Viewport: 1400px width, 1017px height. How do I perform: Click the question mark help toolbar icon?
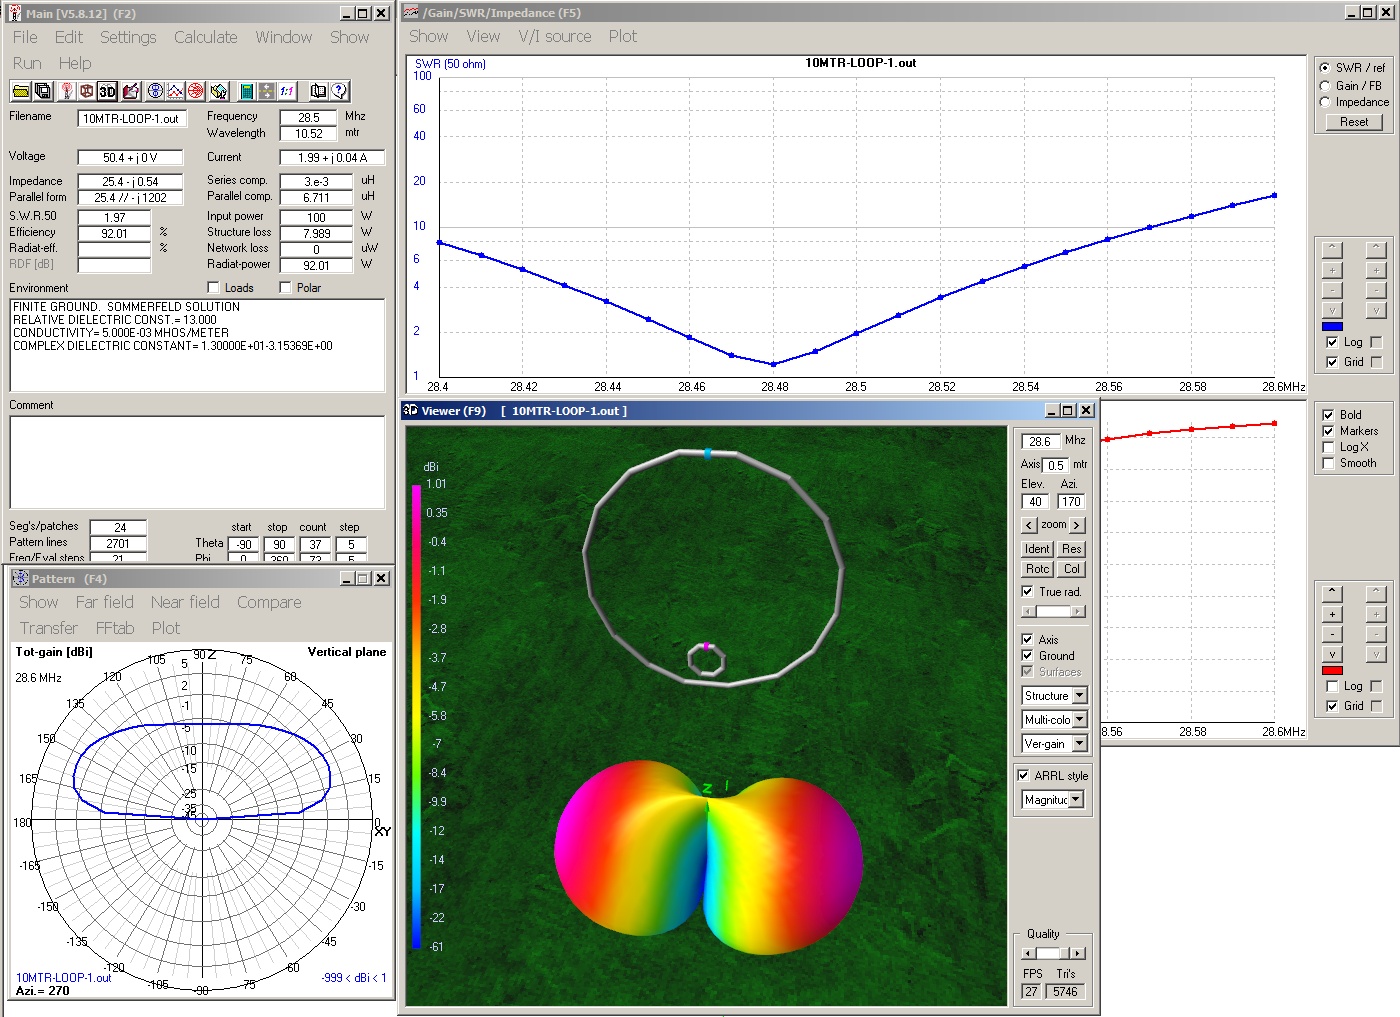340,91
